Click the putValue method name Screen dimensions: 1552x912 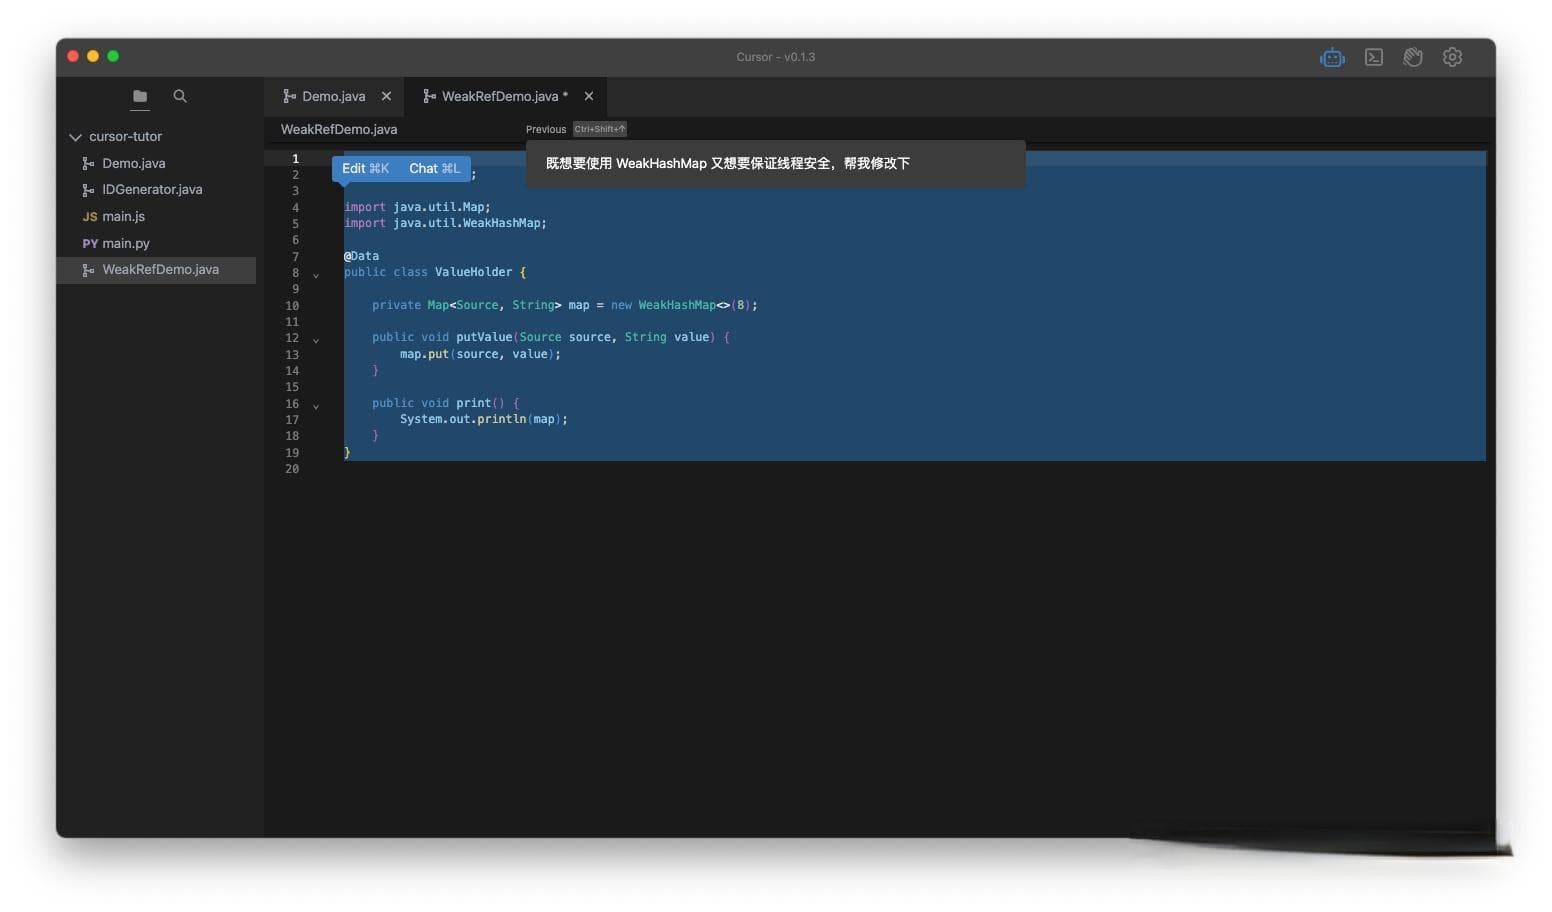(x=484, y=337)
